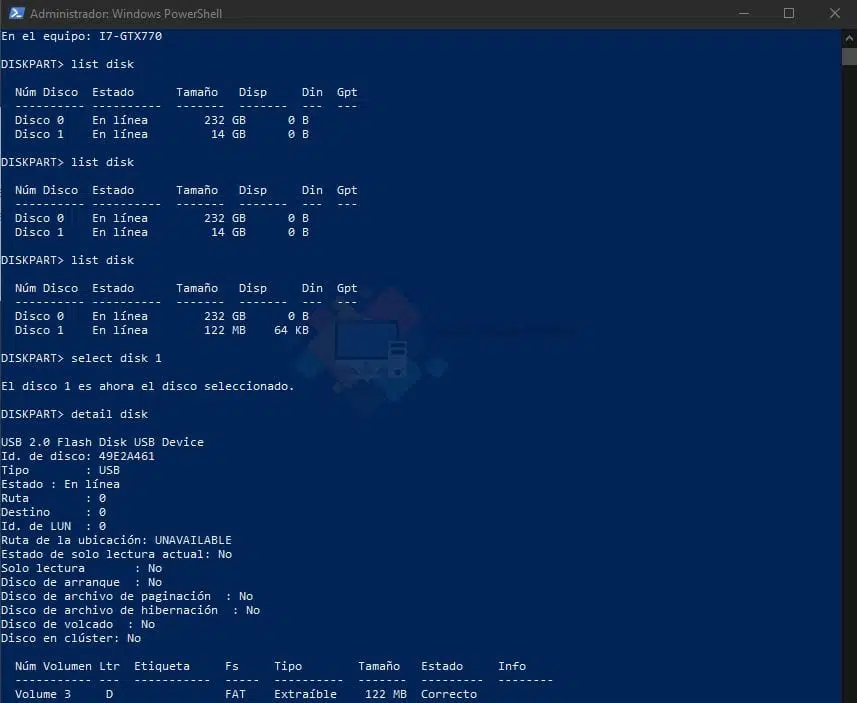Click the 'Correcto' status value
The width and height of the screenshot is (857, 703).
point(449,694)
